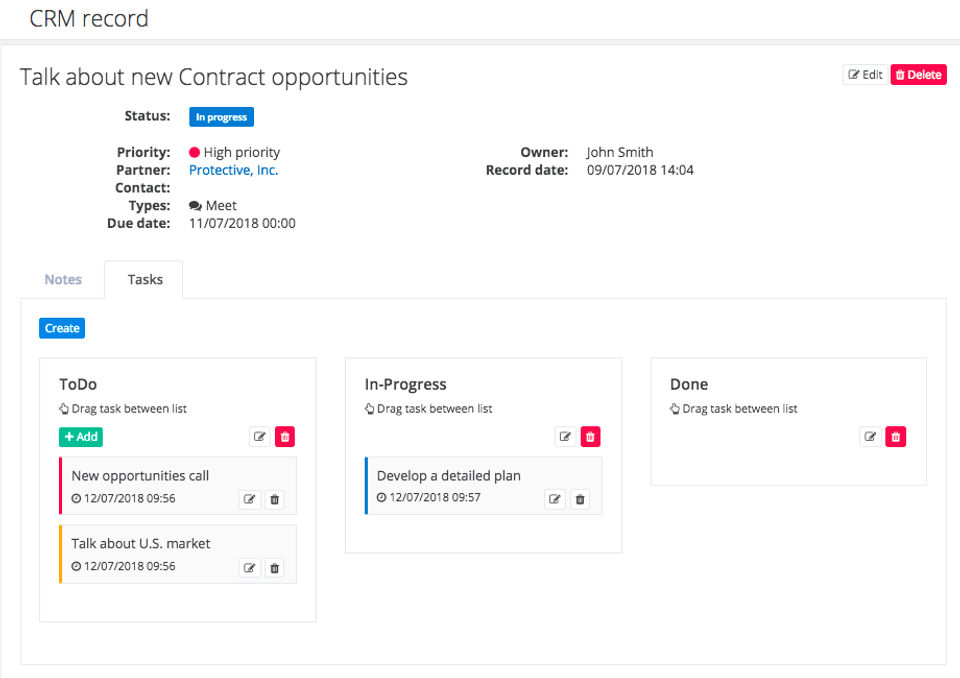Edit the 'Talk about U.S. market' task
Image resolution: width=960 pixels, height=678 pixels.
point(250,568)
